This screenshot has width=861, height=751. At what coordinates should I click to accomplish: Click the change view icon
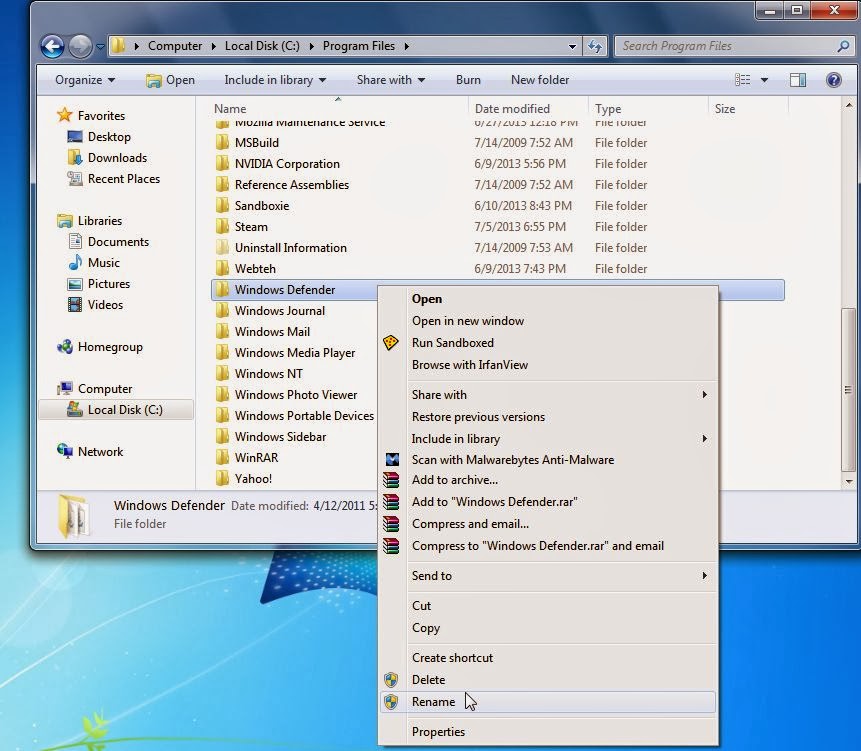coord(742,80)
